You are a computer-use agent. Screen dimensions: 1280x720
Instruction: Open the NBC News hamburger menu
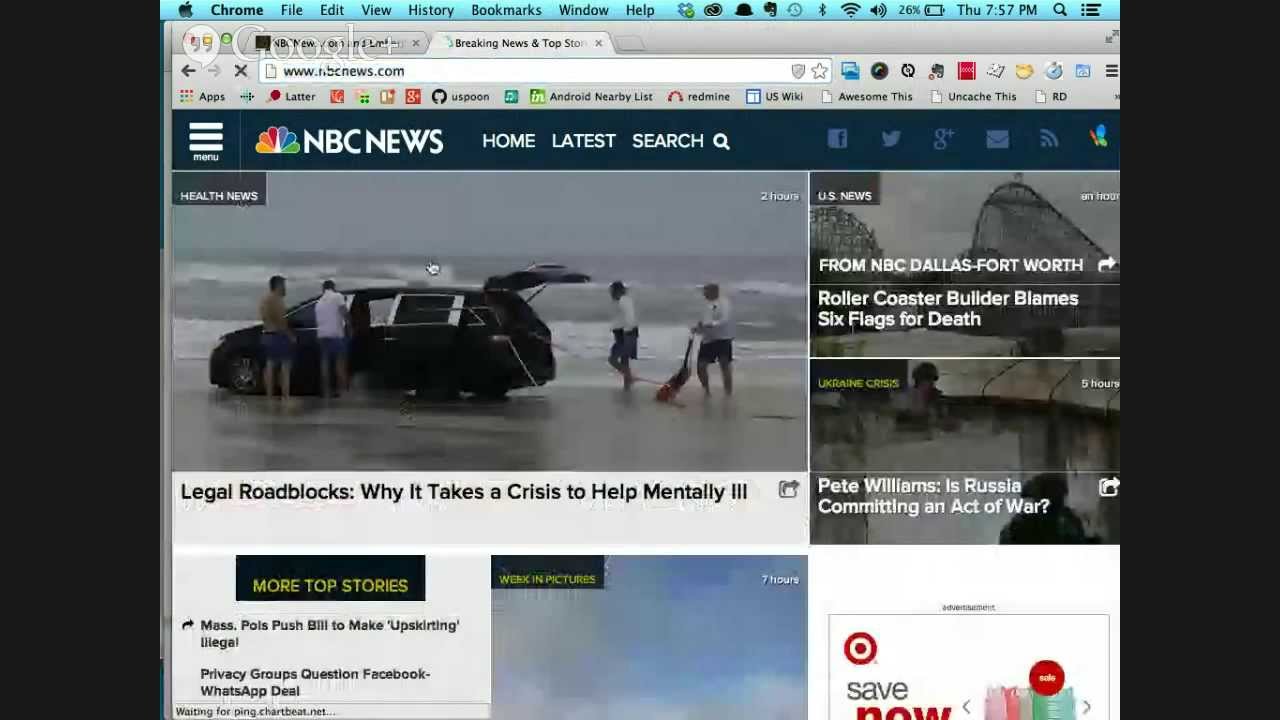pos(205,141)
